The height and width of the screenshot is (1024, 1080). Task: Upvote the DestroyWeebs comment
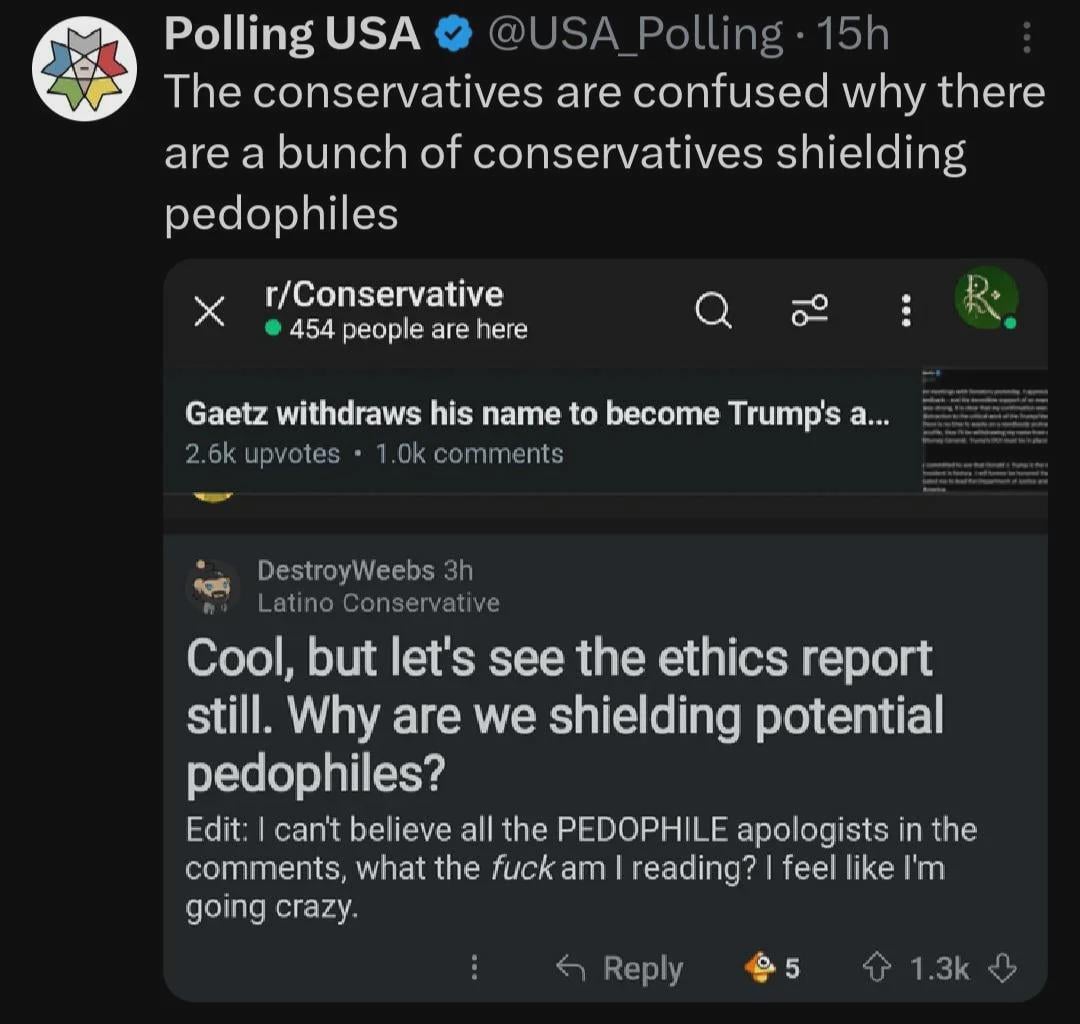click(x=877, y=967)
